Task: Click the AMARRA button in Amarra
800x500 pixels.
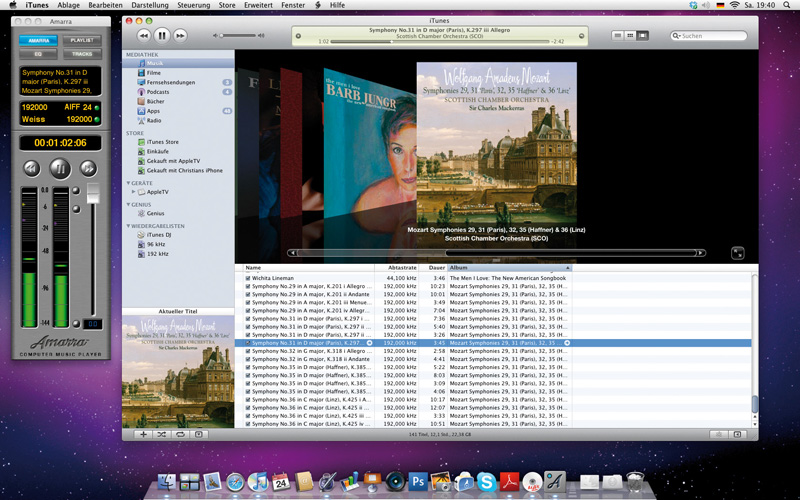Action: [x=38, y=40]
